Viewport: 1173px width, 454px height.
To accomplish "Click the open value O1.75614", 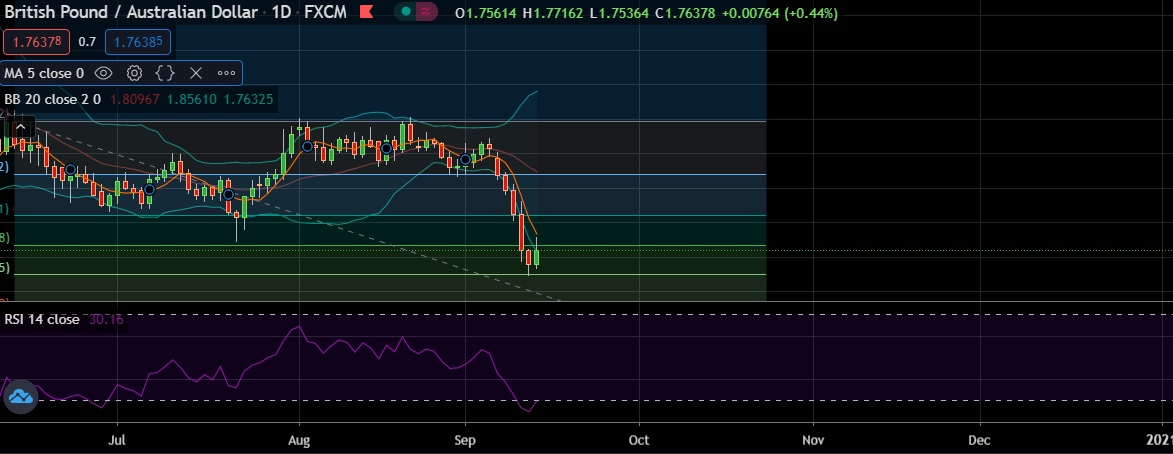I will coord(486,13).
